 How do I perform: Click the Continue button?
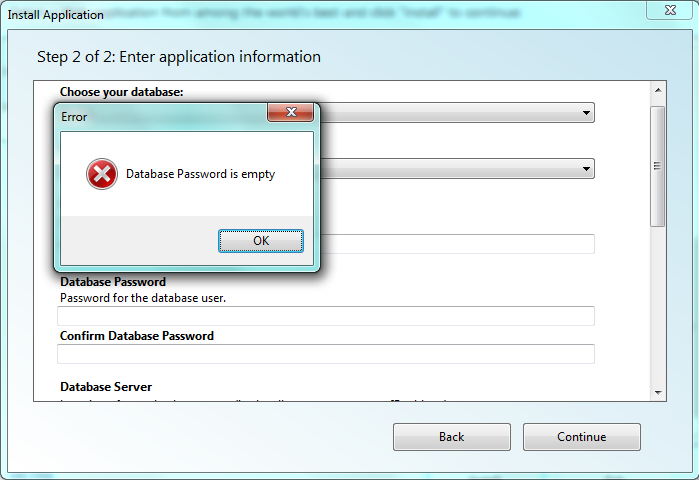click(x=581, y=437)
